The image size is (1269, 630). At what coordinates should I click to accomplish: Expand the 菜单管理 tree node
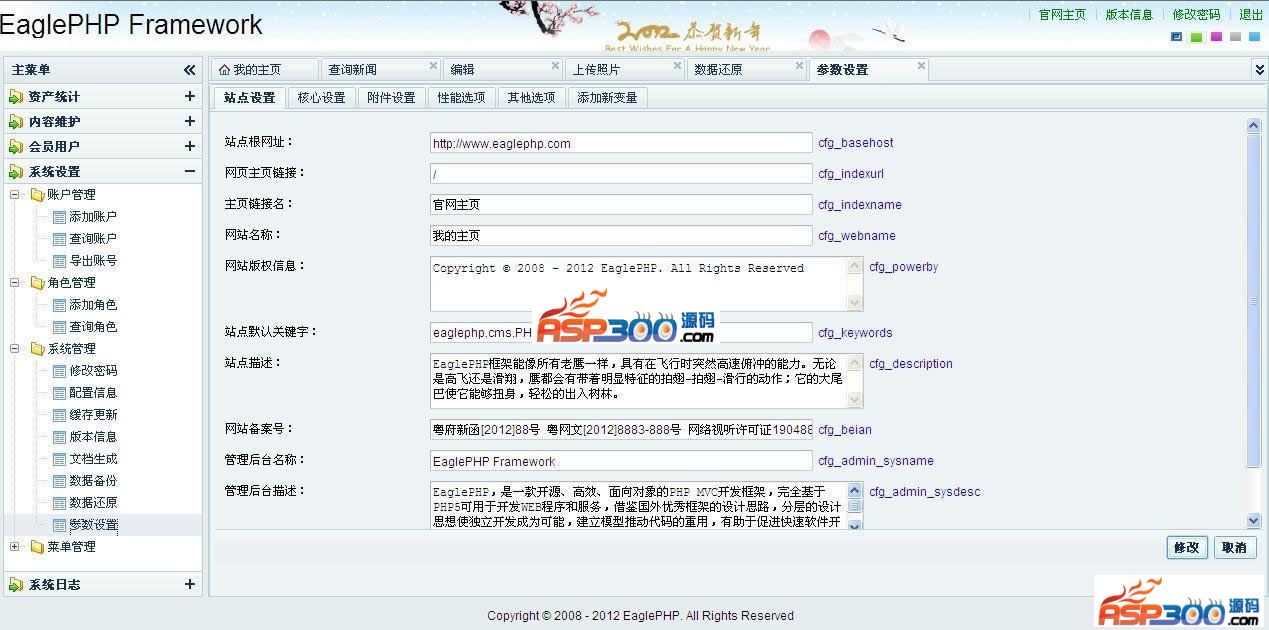[15, 546]
